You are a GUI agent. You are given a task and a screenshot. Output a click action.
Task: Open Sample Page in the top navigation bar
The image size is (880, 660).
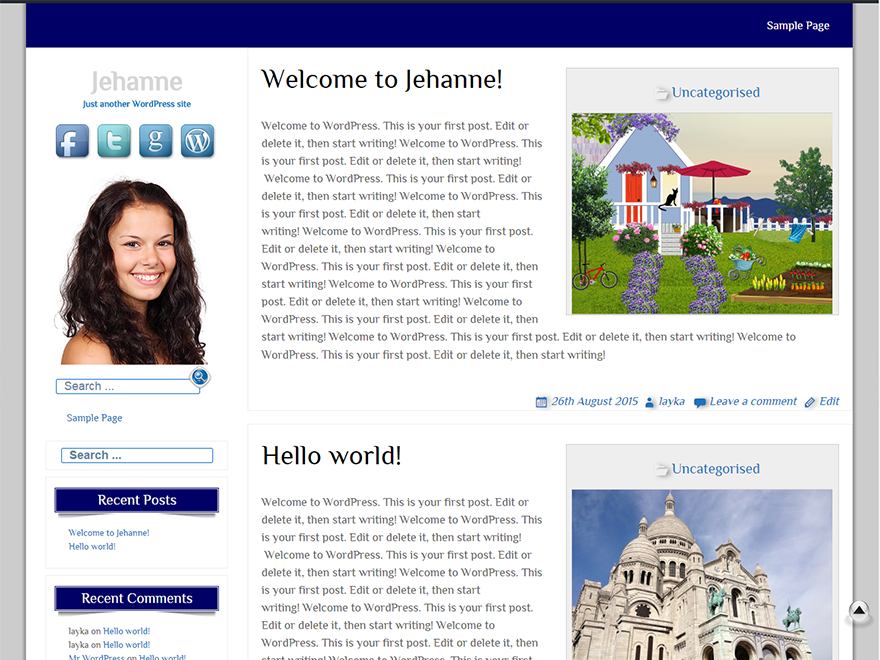coord(798,25)
